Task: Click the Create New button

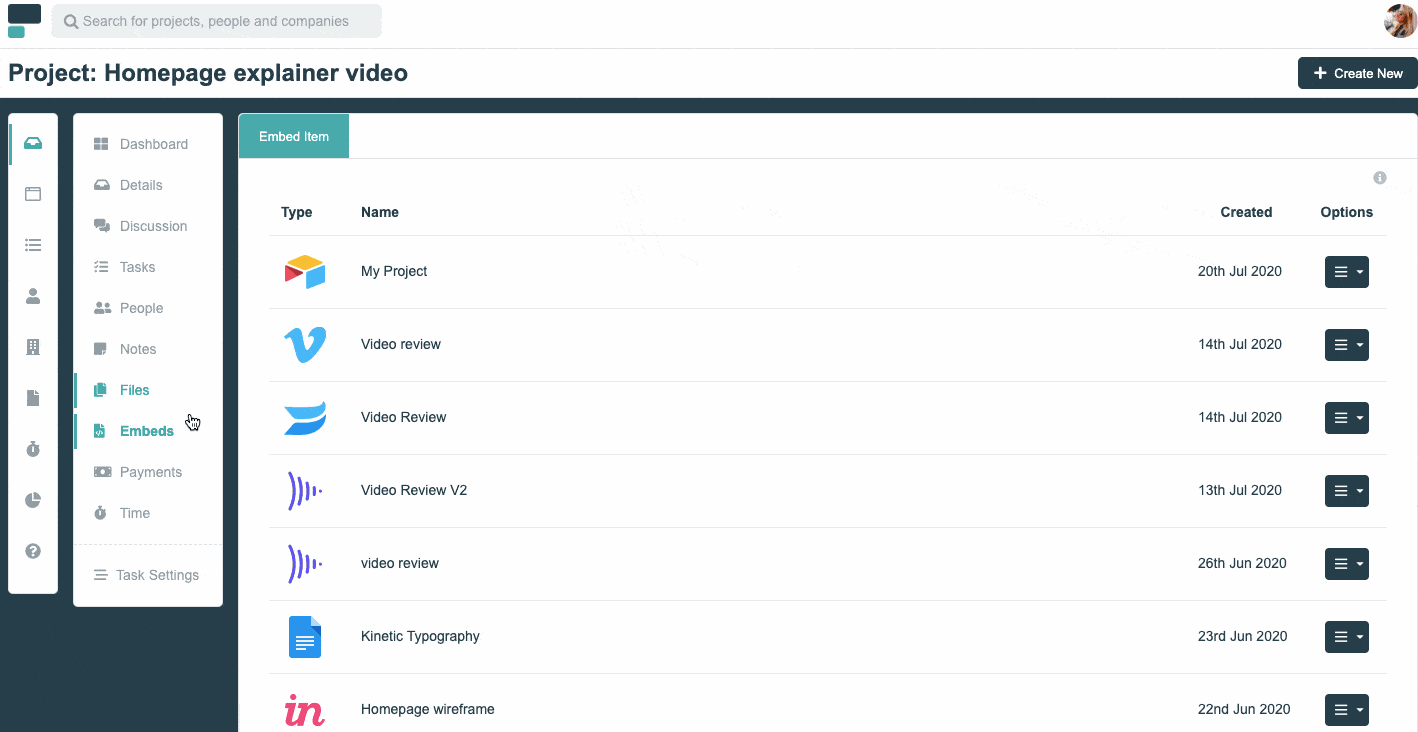Action: pyautogui.click(x=1357, y=73)
